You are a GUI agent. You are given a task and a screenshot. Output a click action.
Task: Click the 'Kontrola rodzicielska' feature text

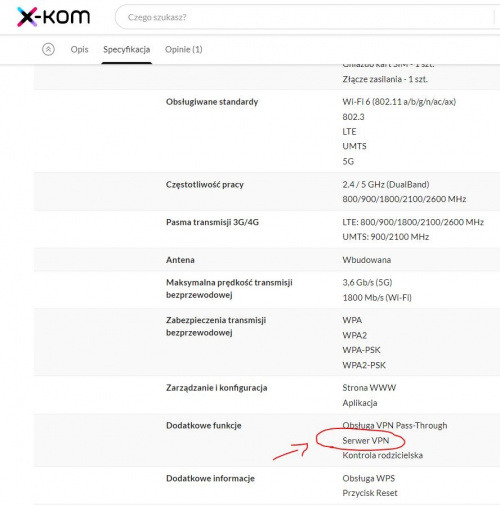tap(382, 455)
